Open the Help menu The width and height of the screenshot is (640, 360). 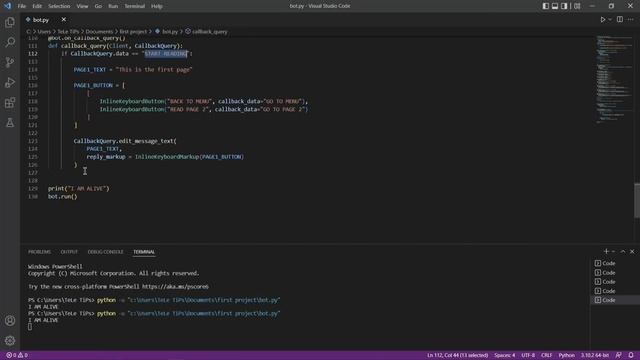click(x=157, y=6)
